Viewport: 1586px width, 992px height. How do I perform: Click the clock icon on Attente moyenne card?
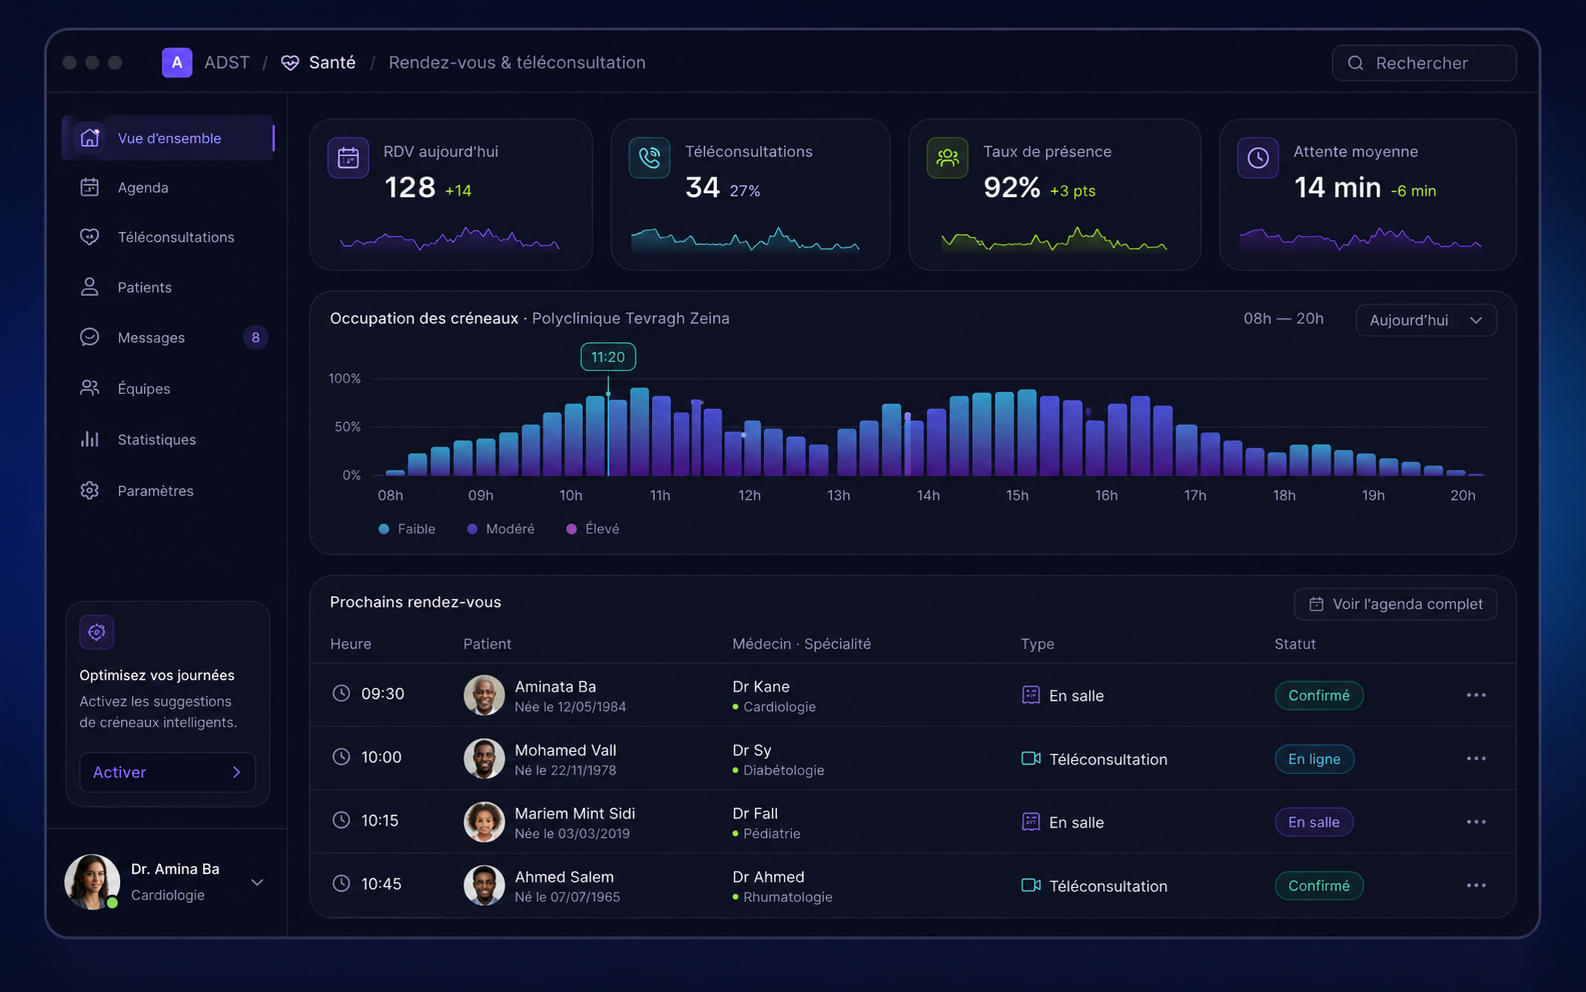coord(1258,158)
